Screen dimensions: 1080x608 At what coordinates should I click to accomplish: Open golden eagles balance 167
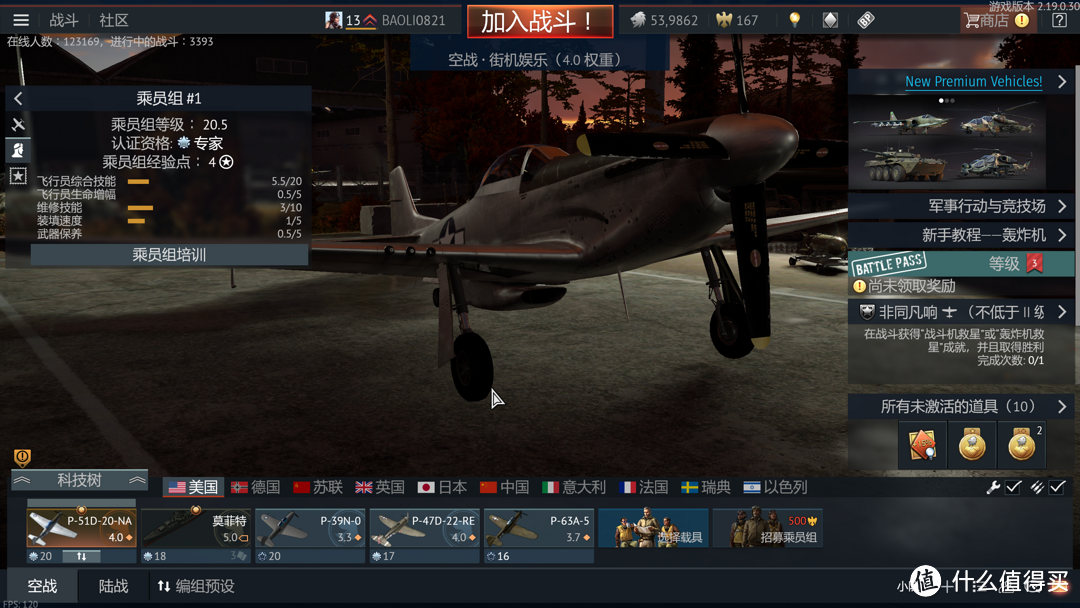[737, 20]
